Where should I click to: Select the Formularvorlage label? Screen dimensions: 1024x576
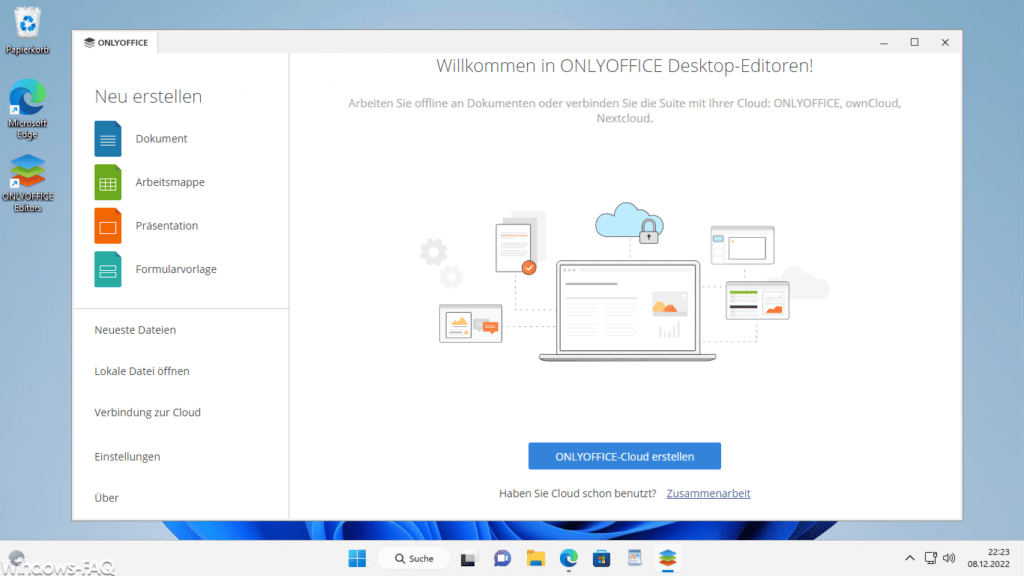(176, 269)
